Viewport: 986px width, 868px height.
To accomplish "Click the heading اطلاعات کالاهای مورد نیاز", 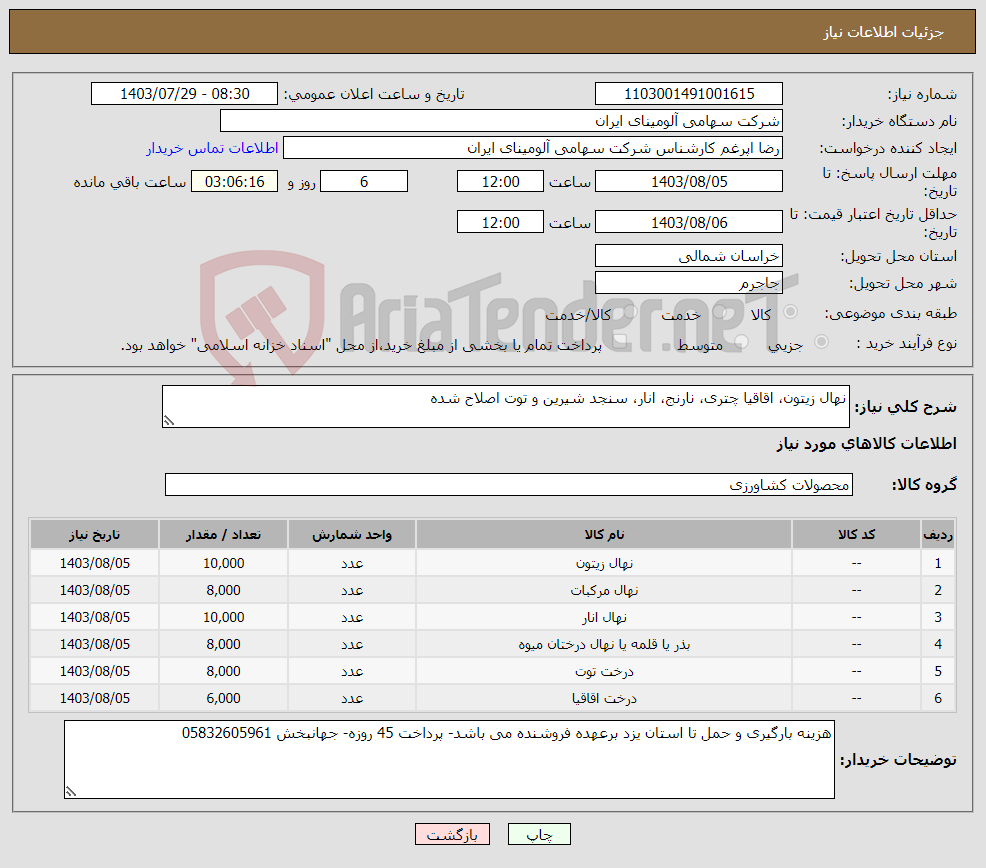I will [x=867, y=444].
